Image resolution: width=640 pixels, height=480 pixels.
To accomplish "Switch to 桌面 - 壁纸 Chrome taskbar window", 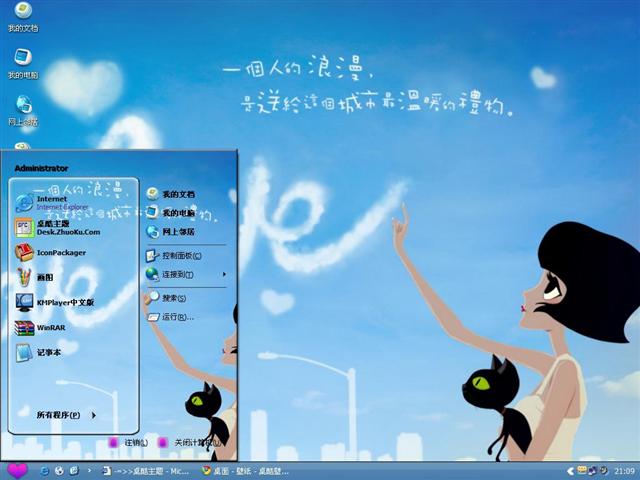I will 246,471.
